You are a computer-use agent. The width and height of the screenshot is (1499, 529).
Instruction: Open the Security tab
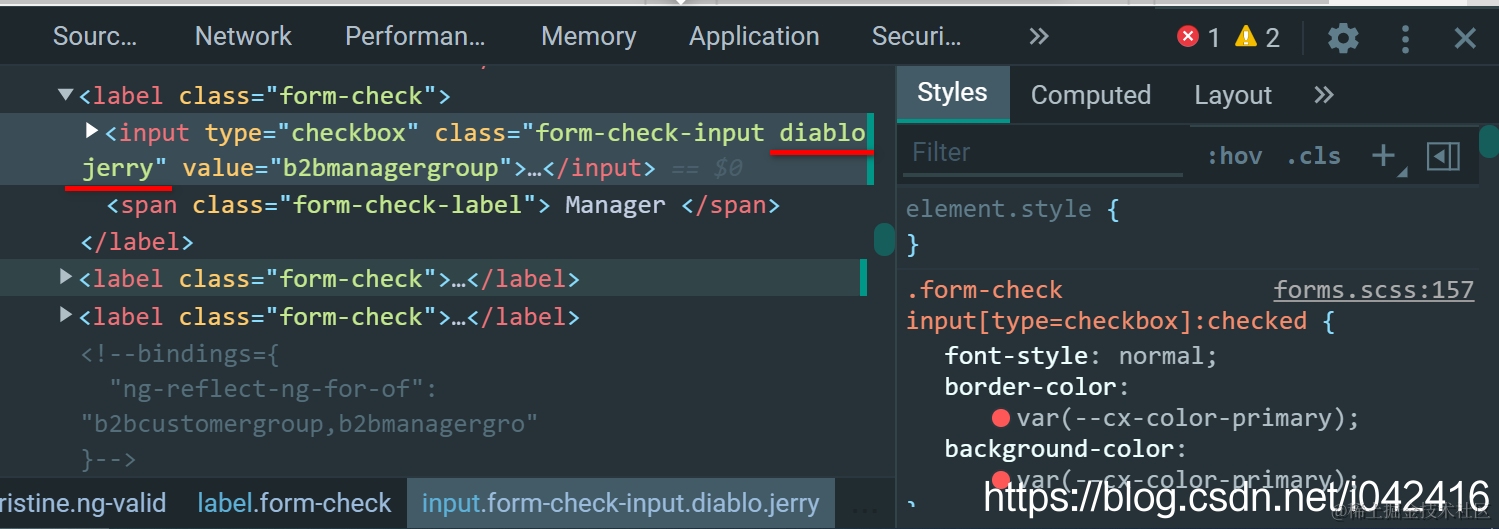pos(916,37)
